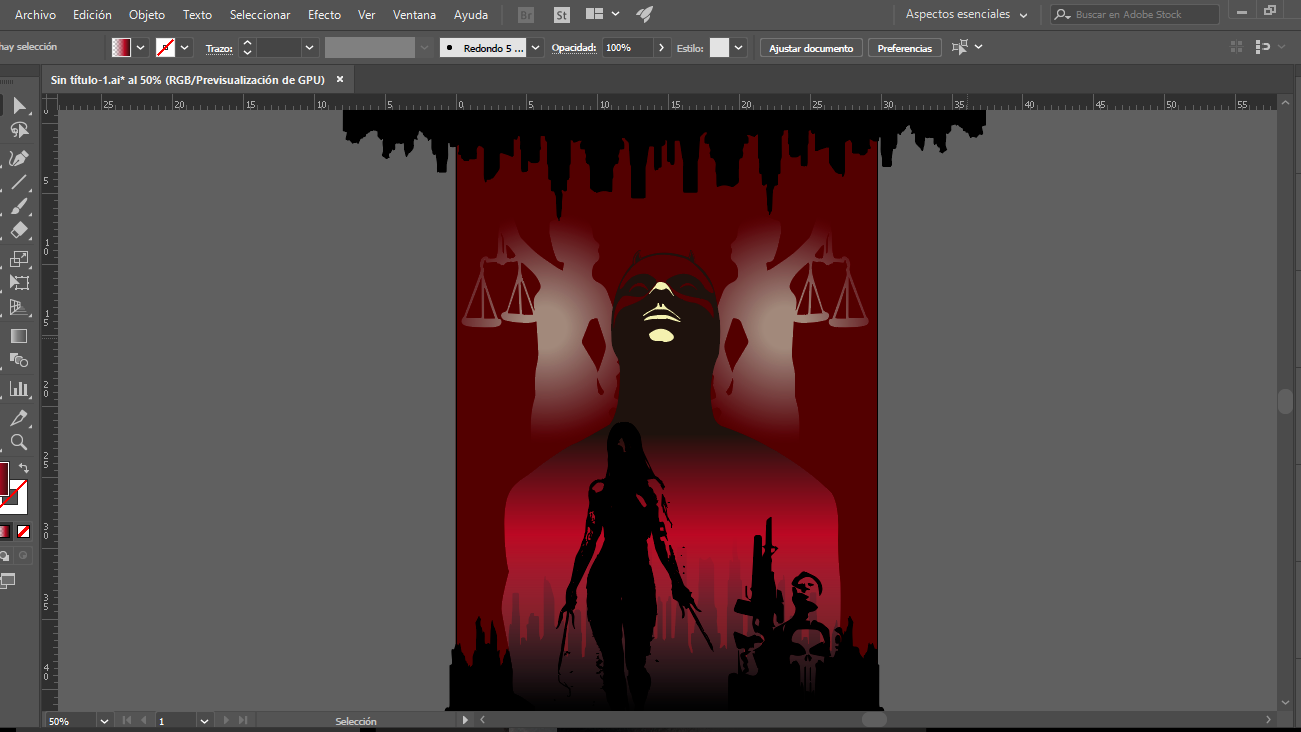Toggle Draw Behind drawing mode
The width and height of the screenshot is (1301, 732).
coord(6,555)
